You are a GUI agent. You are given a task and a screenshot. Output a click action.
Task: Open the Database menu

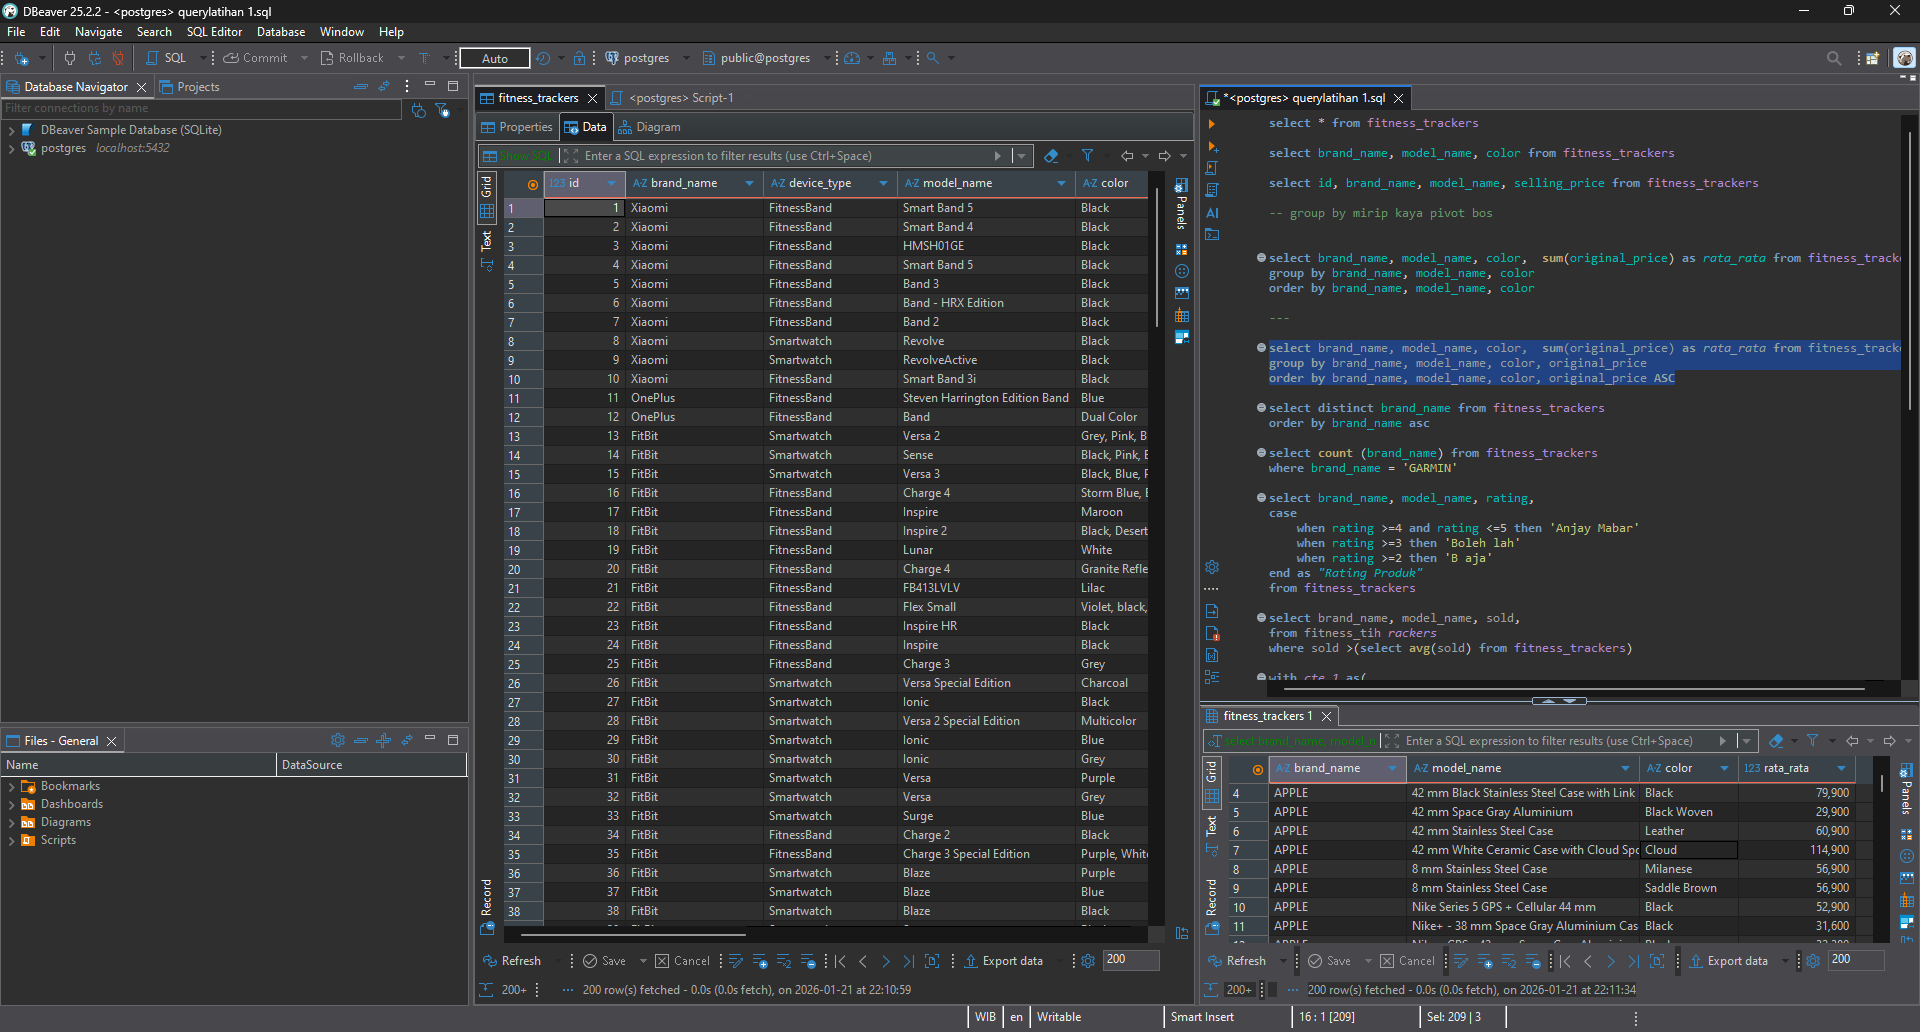[x=280, y=31]
